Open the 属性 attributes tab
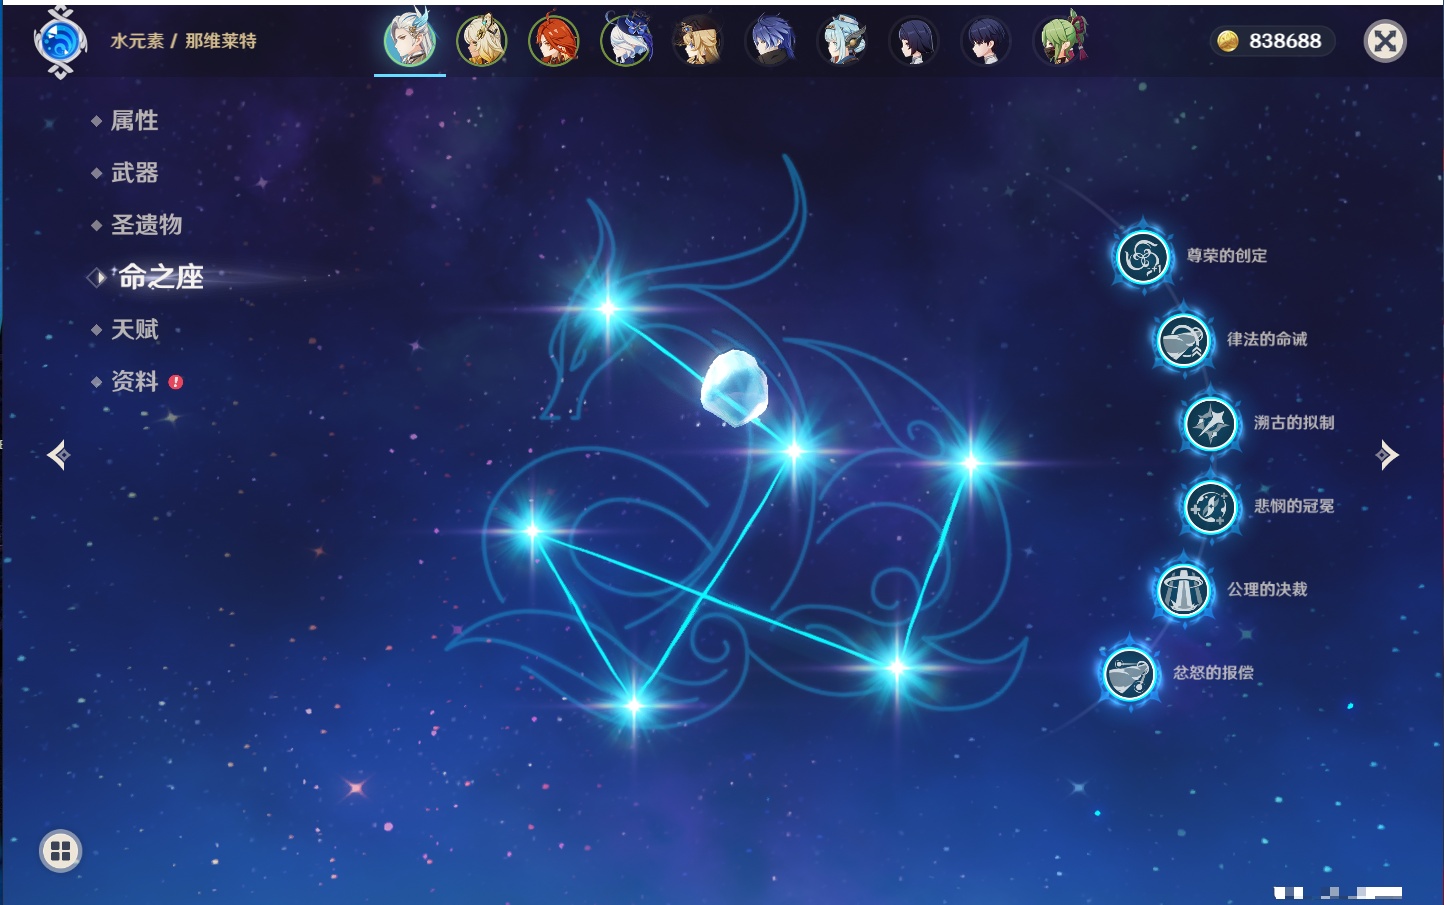The height and width of the screenshot is (905, 1444). tap(134, 121)
